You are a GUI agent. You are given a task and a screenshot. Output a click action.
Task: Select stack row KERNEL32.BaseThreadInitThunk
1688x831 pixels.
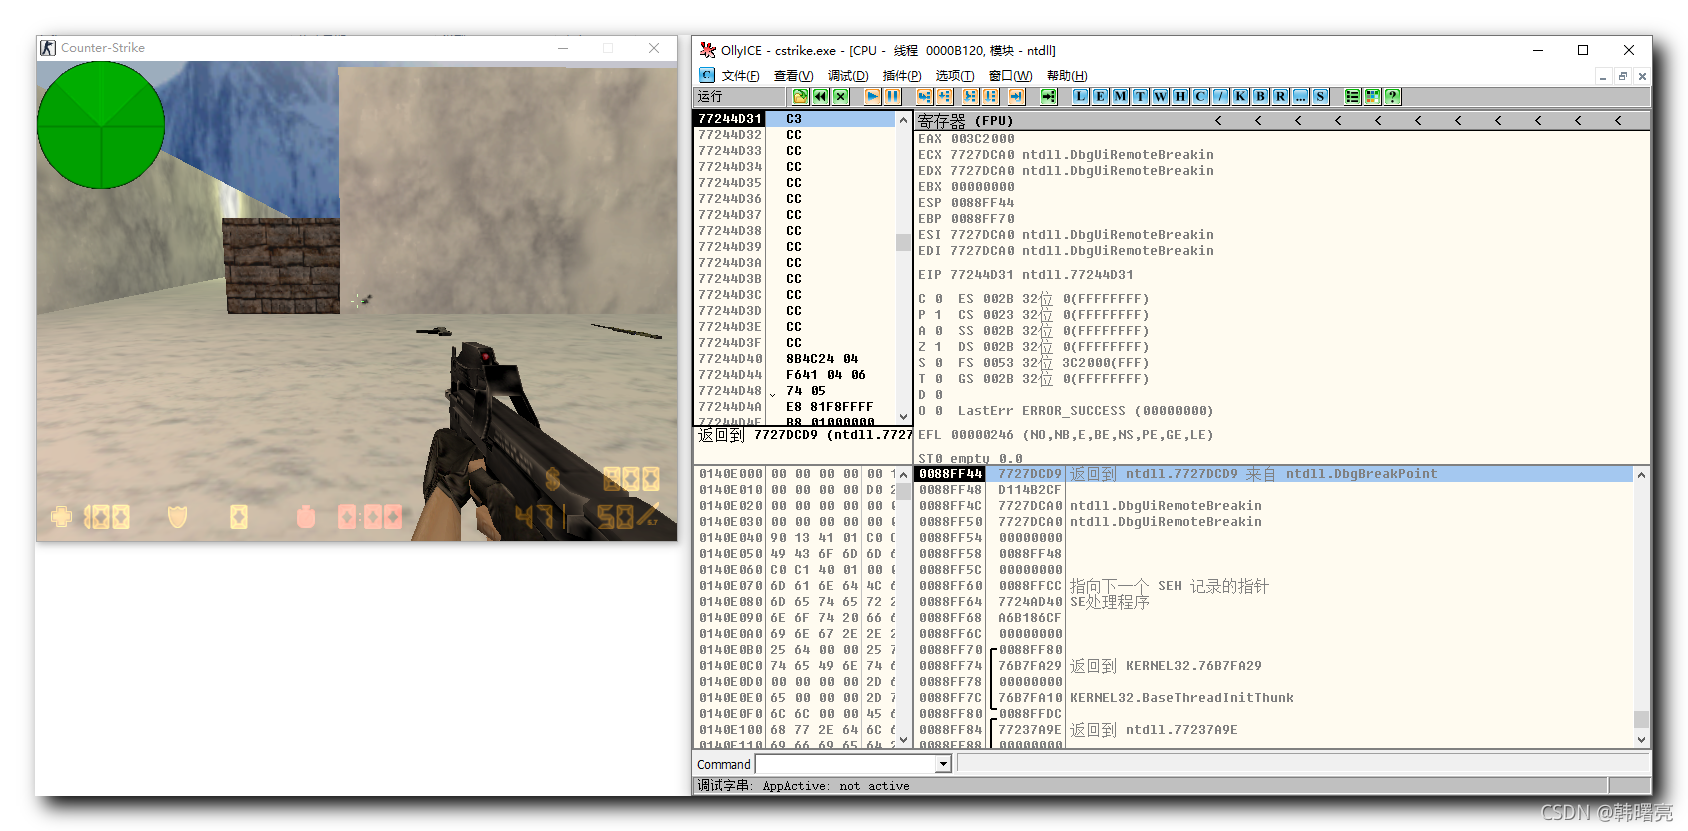1273,698
